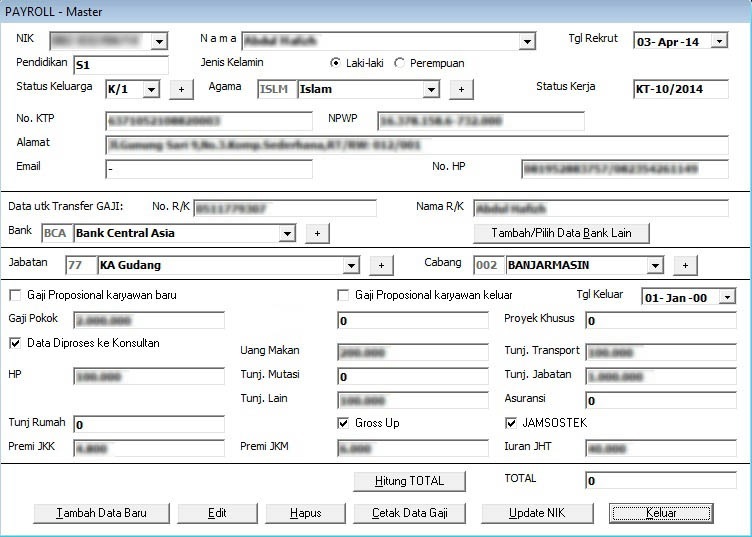The image size is (752, 537).
Task: Click Tambah Data Baru button
Action: (x=101, y=513)
